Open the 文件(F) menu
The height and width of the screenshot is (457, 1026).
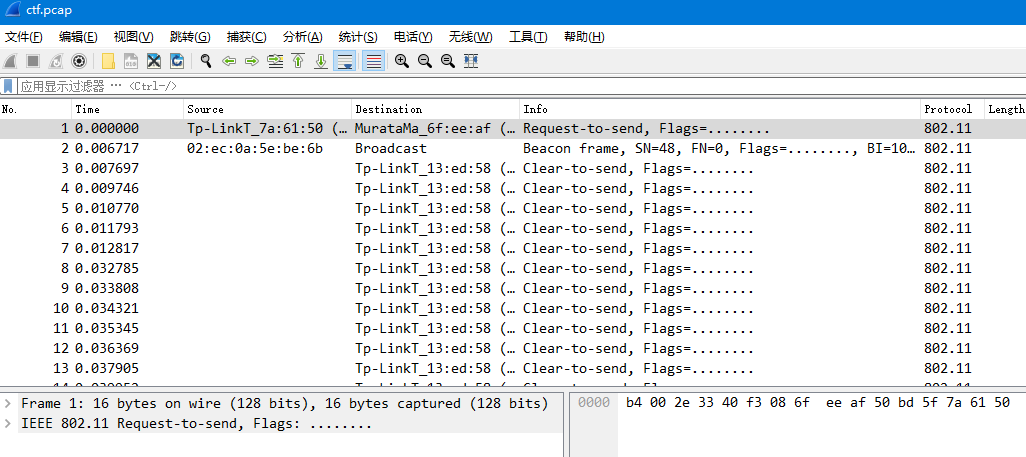tap(24, 37)
